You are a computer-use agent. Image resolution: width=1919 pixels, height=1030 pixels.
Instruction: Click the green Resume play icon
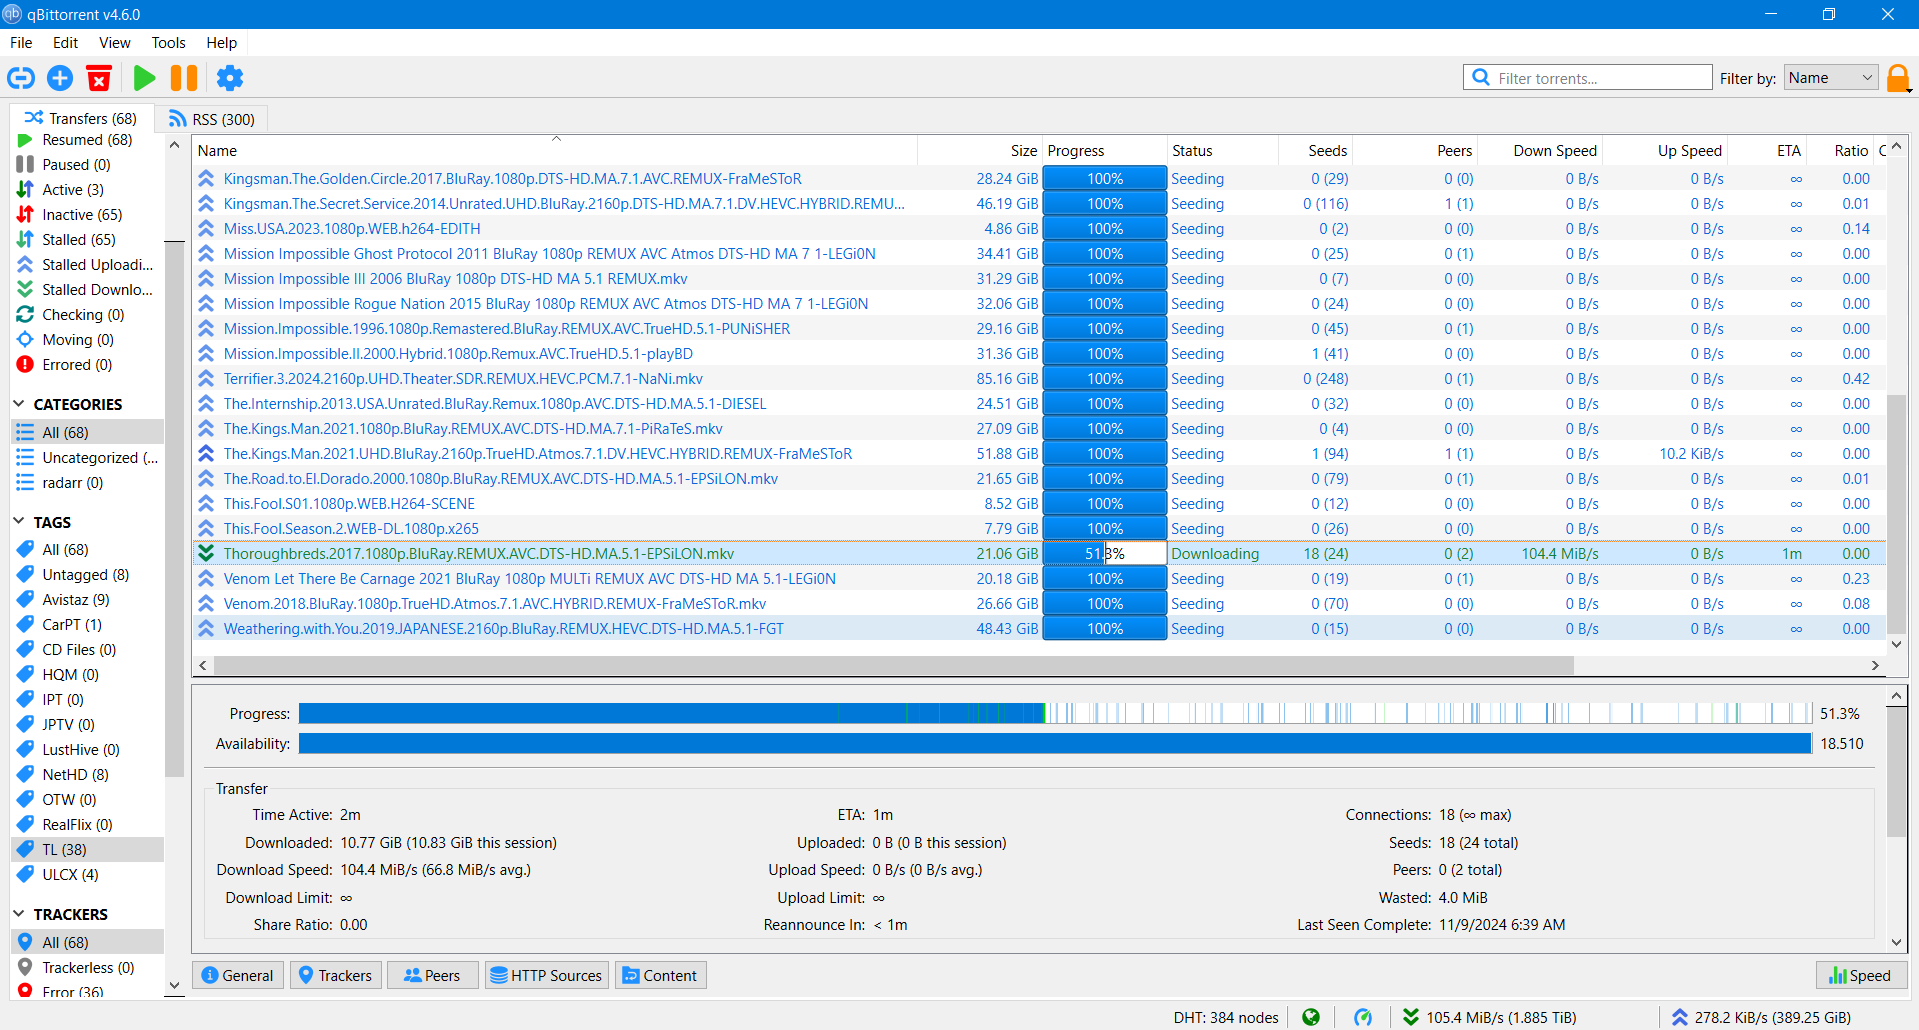145,78
